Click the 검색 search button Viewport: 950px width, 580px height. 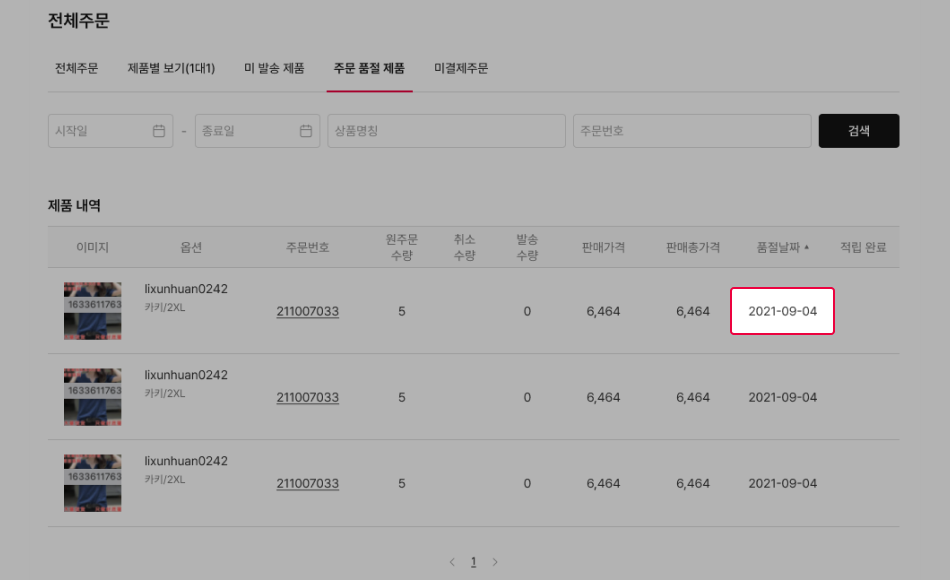(x=859, y=131)
